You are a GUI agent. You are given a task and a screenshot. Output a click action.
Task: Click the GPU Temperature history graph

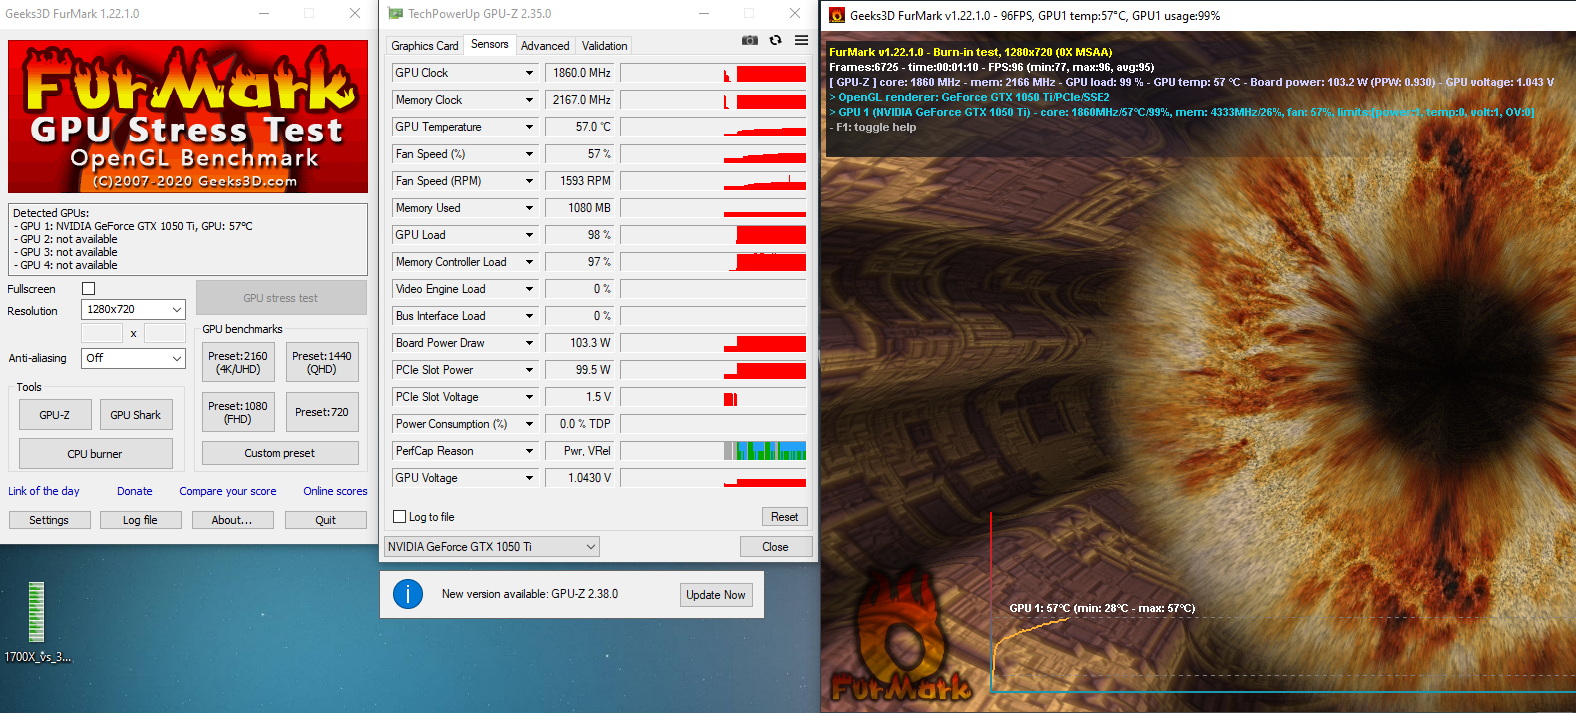click(x=713, y=127)
